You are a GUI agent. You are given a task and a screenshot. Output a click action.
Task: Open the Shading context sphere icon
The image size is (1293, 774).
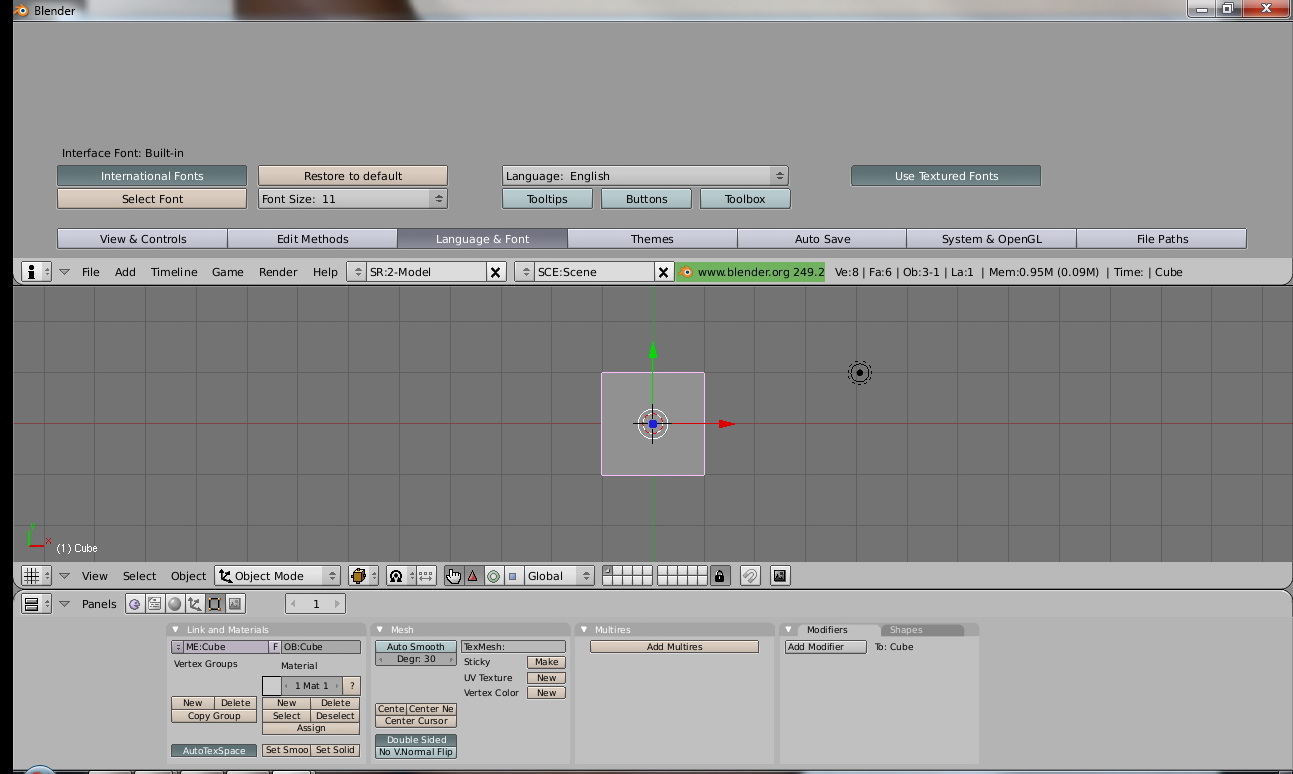[x=175, y=604]
